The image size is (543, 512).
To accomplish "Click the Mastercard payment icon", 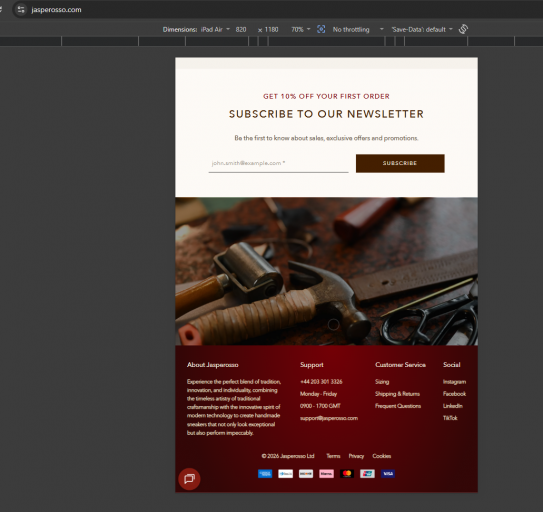I will point(347,474).
